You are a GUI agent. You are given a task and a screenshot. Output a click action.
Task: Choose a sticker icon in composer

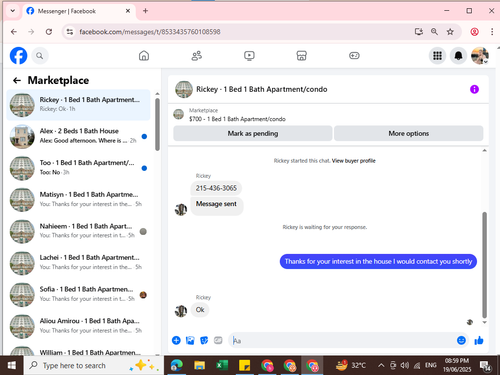pyautogui.click(x=204, y=340)
